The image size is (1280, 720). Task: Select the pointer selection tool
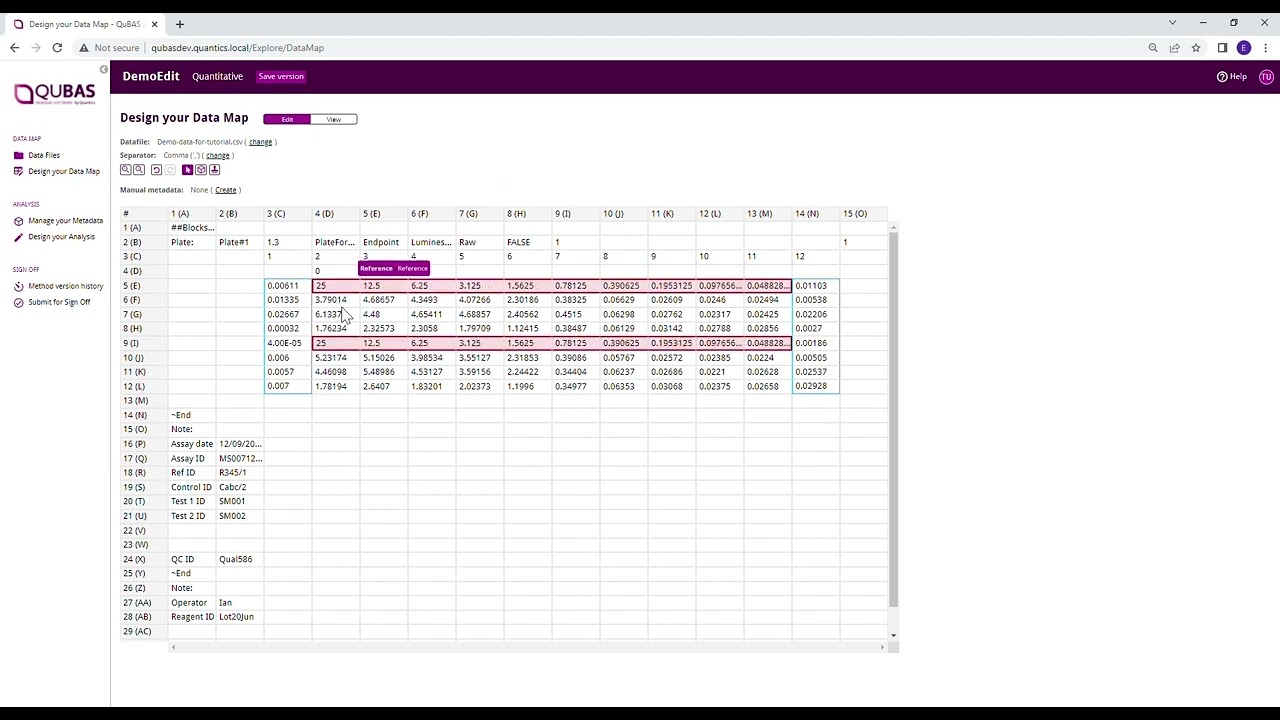[x=187, y=170]
